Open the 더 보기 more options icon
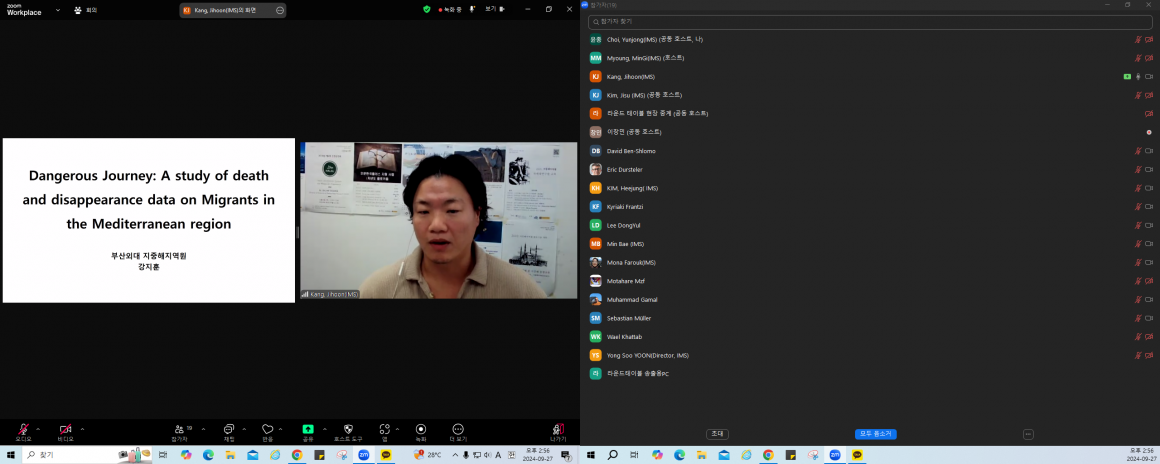Screen dimensions: 1160x464 click(458, 429)
